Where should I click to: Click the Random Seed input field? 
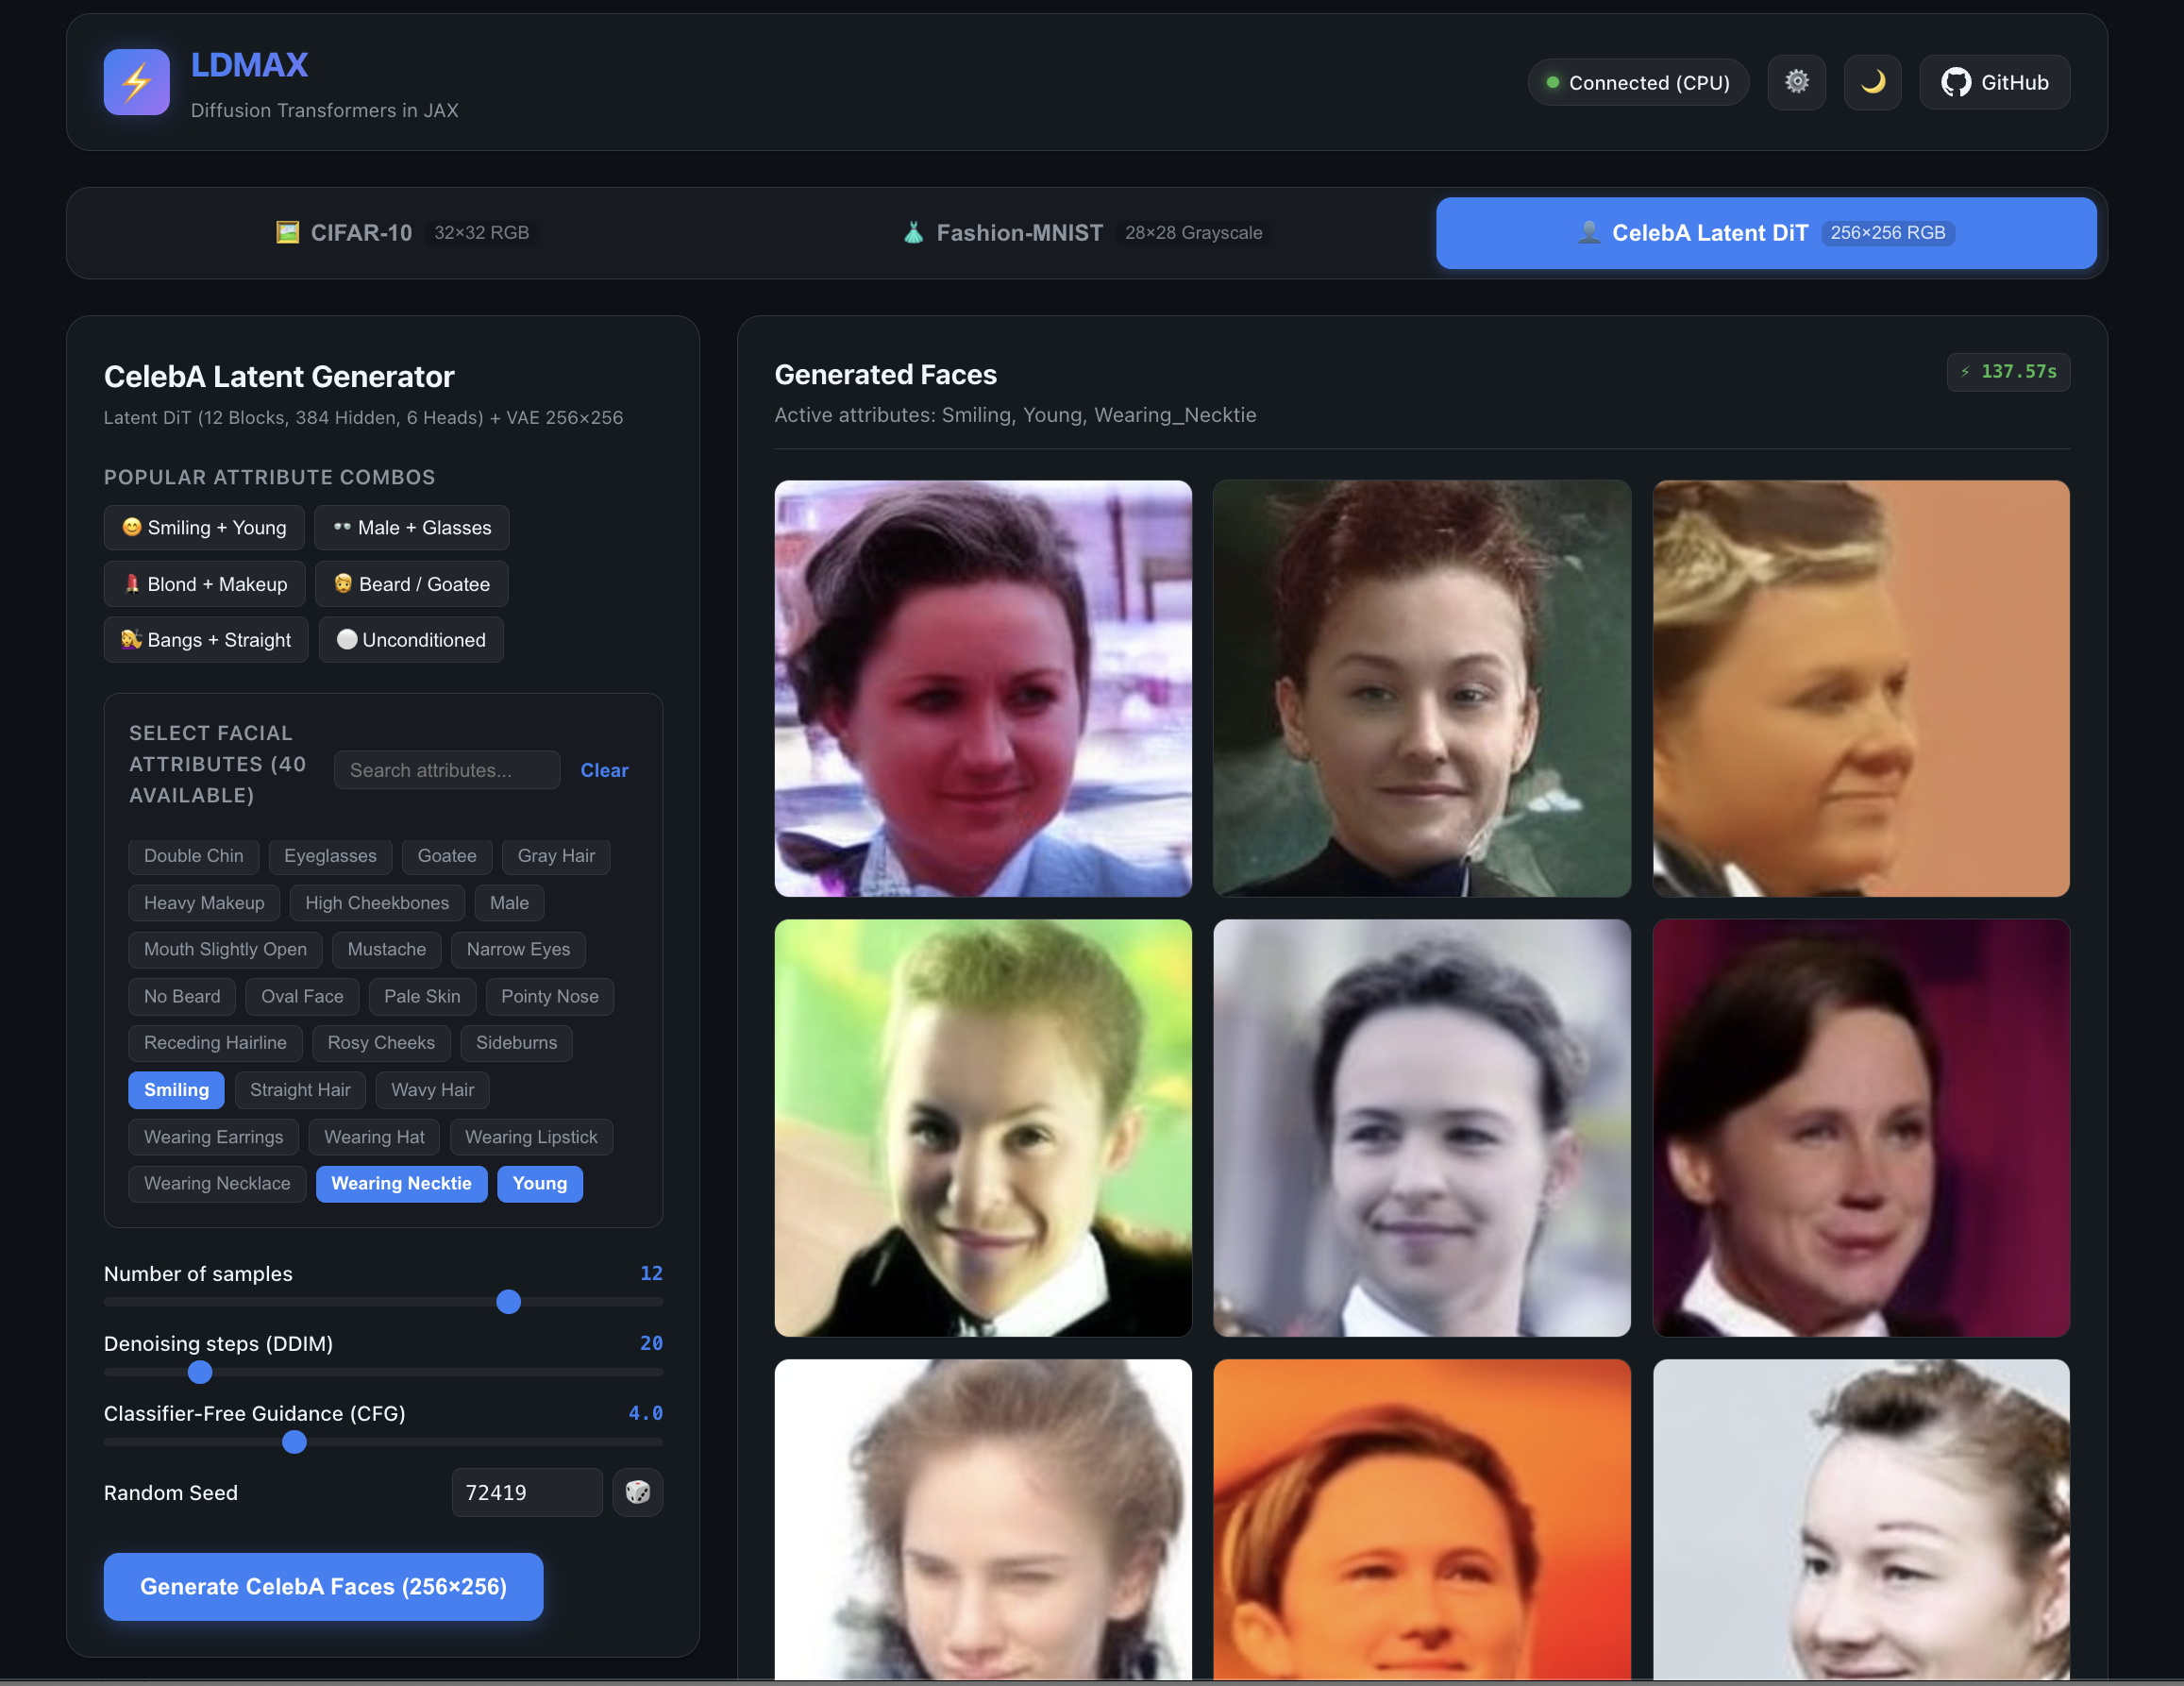click(x=527, y=1492)
